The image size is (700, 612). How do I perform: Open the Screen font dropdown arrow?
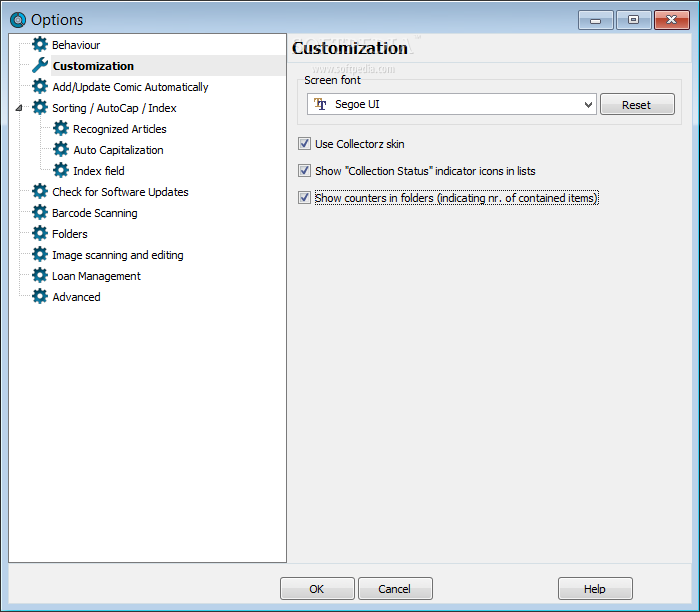pyautogui.click(x=588, y=104)
